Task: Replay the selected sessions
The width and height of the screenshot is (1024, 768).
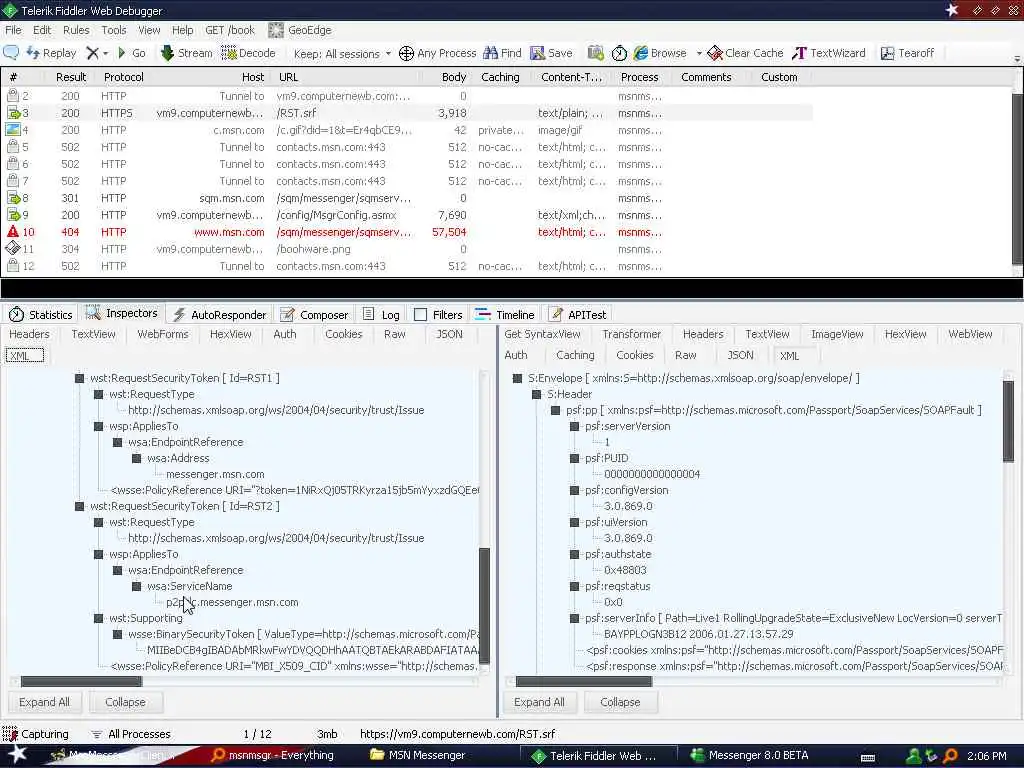Action: tap(51, 53)
